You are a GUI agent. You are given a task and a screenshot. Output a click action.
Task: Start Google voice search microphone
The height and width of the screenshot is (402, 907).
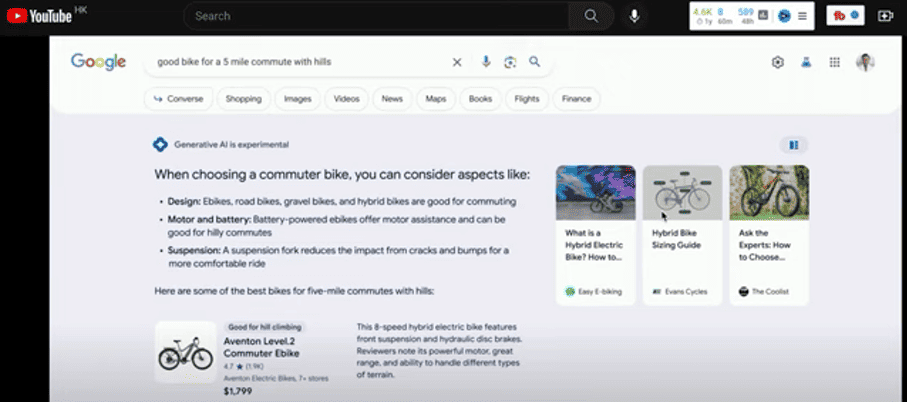(x=486, y=61)
